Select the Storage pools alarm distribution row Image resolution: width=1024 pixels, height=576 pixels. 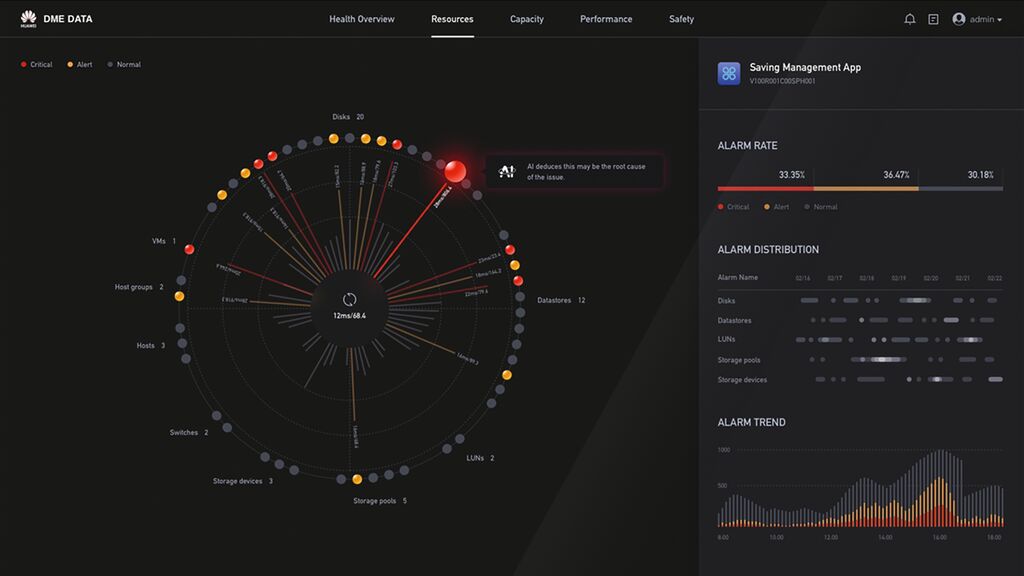tap(742, 360)
